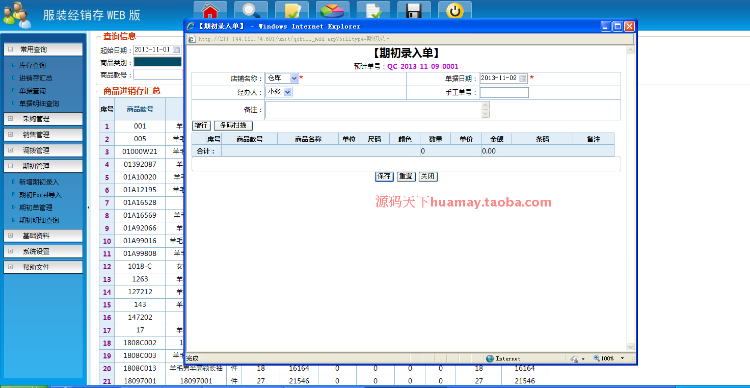Open the magnifying glass search toolbar icon
The image size is (750, 388).
click(251, 11)
